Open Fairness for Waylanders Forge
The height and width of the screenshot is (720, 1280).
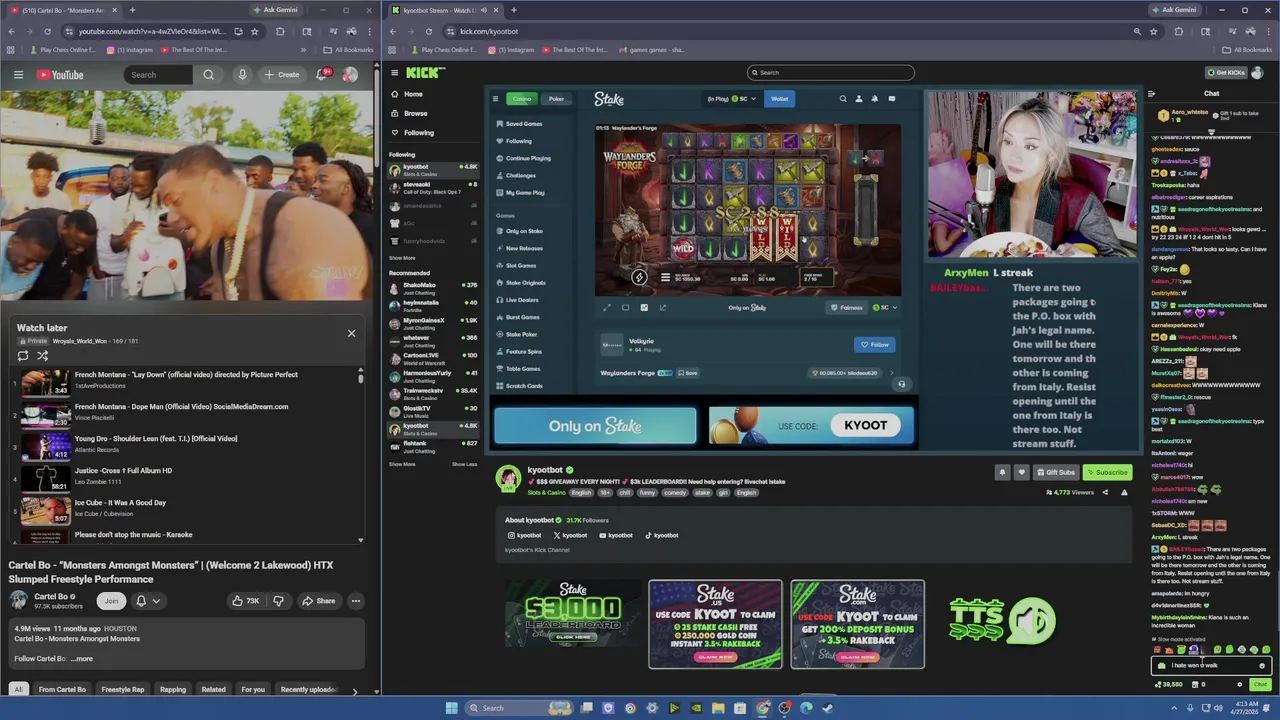pos(847,308)
